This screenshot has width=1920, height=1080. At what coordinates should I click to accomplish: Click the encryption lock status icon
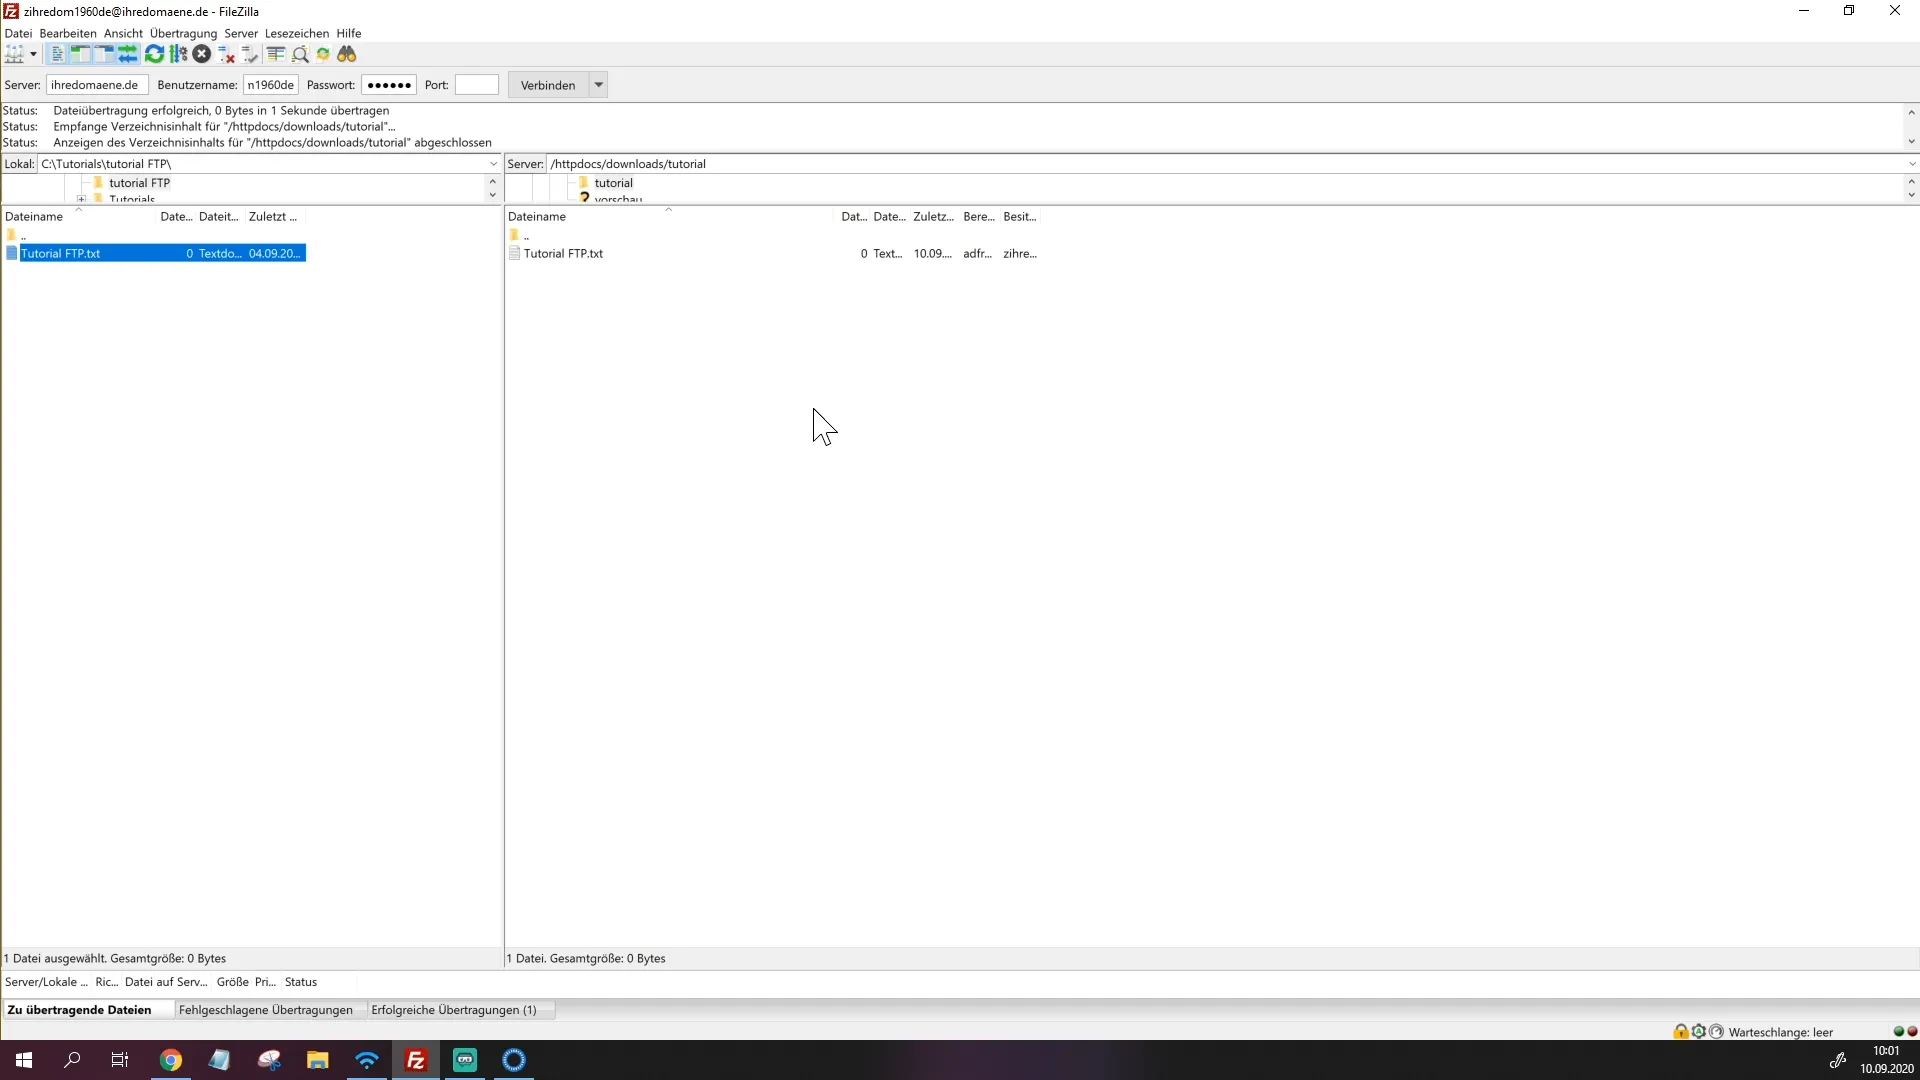coord(1681,1032)
